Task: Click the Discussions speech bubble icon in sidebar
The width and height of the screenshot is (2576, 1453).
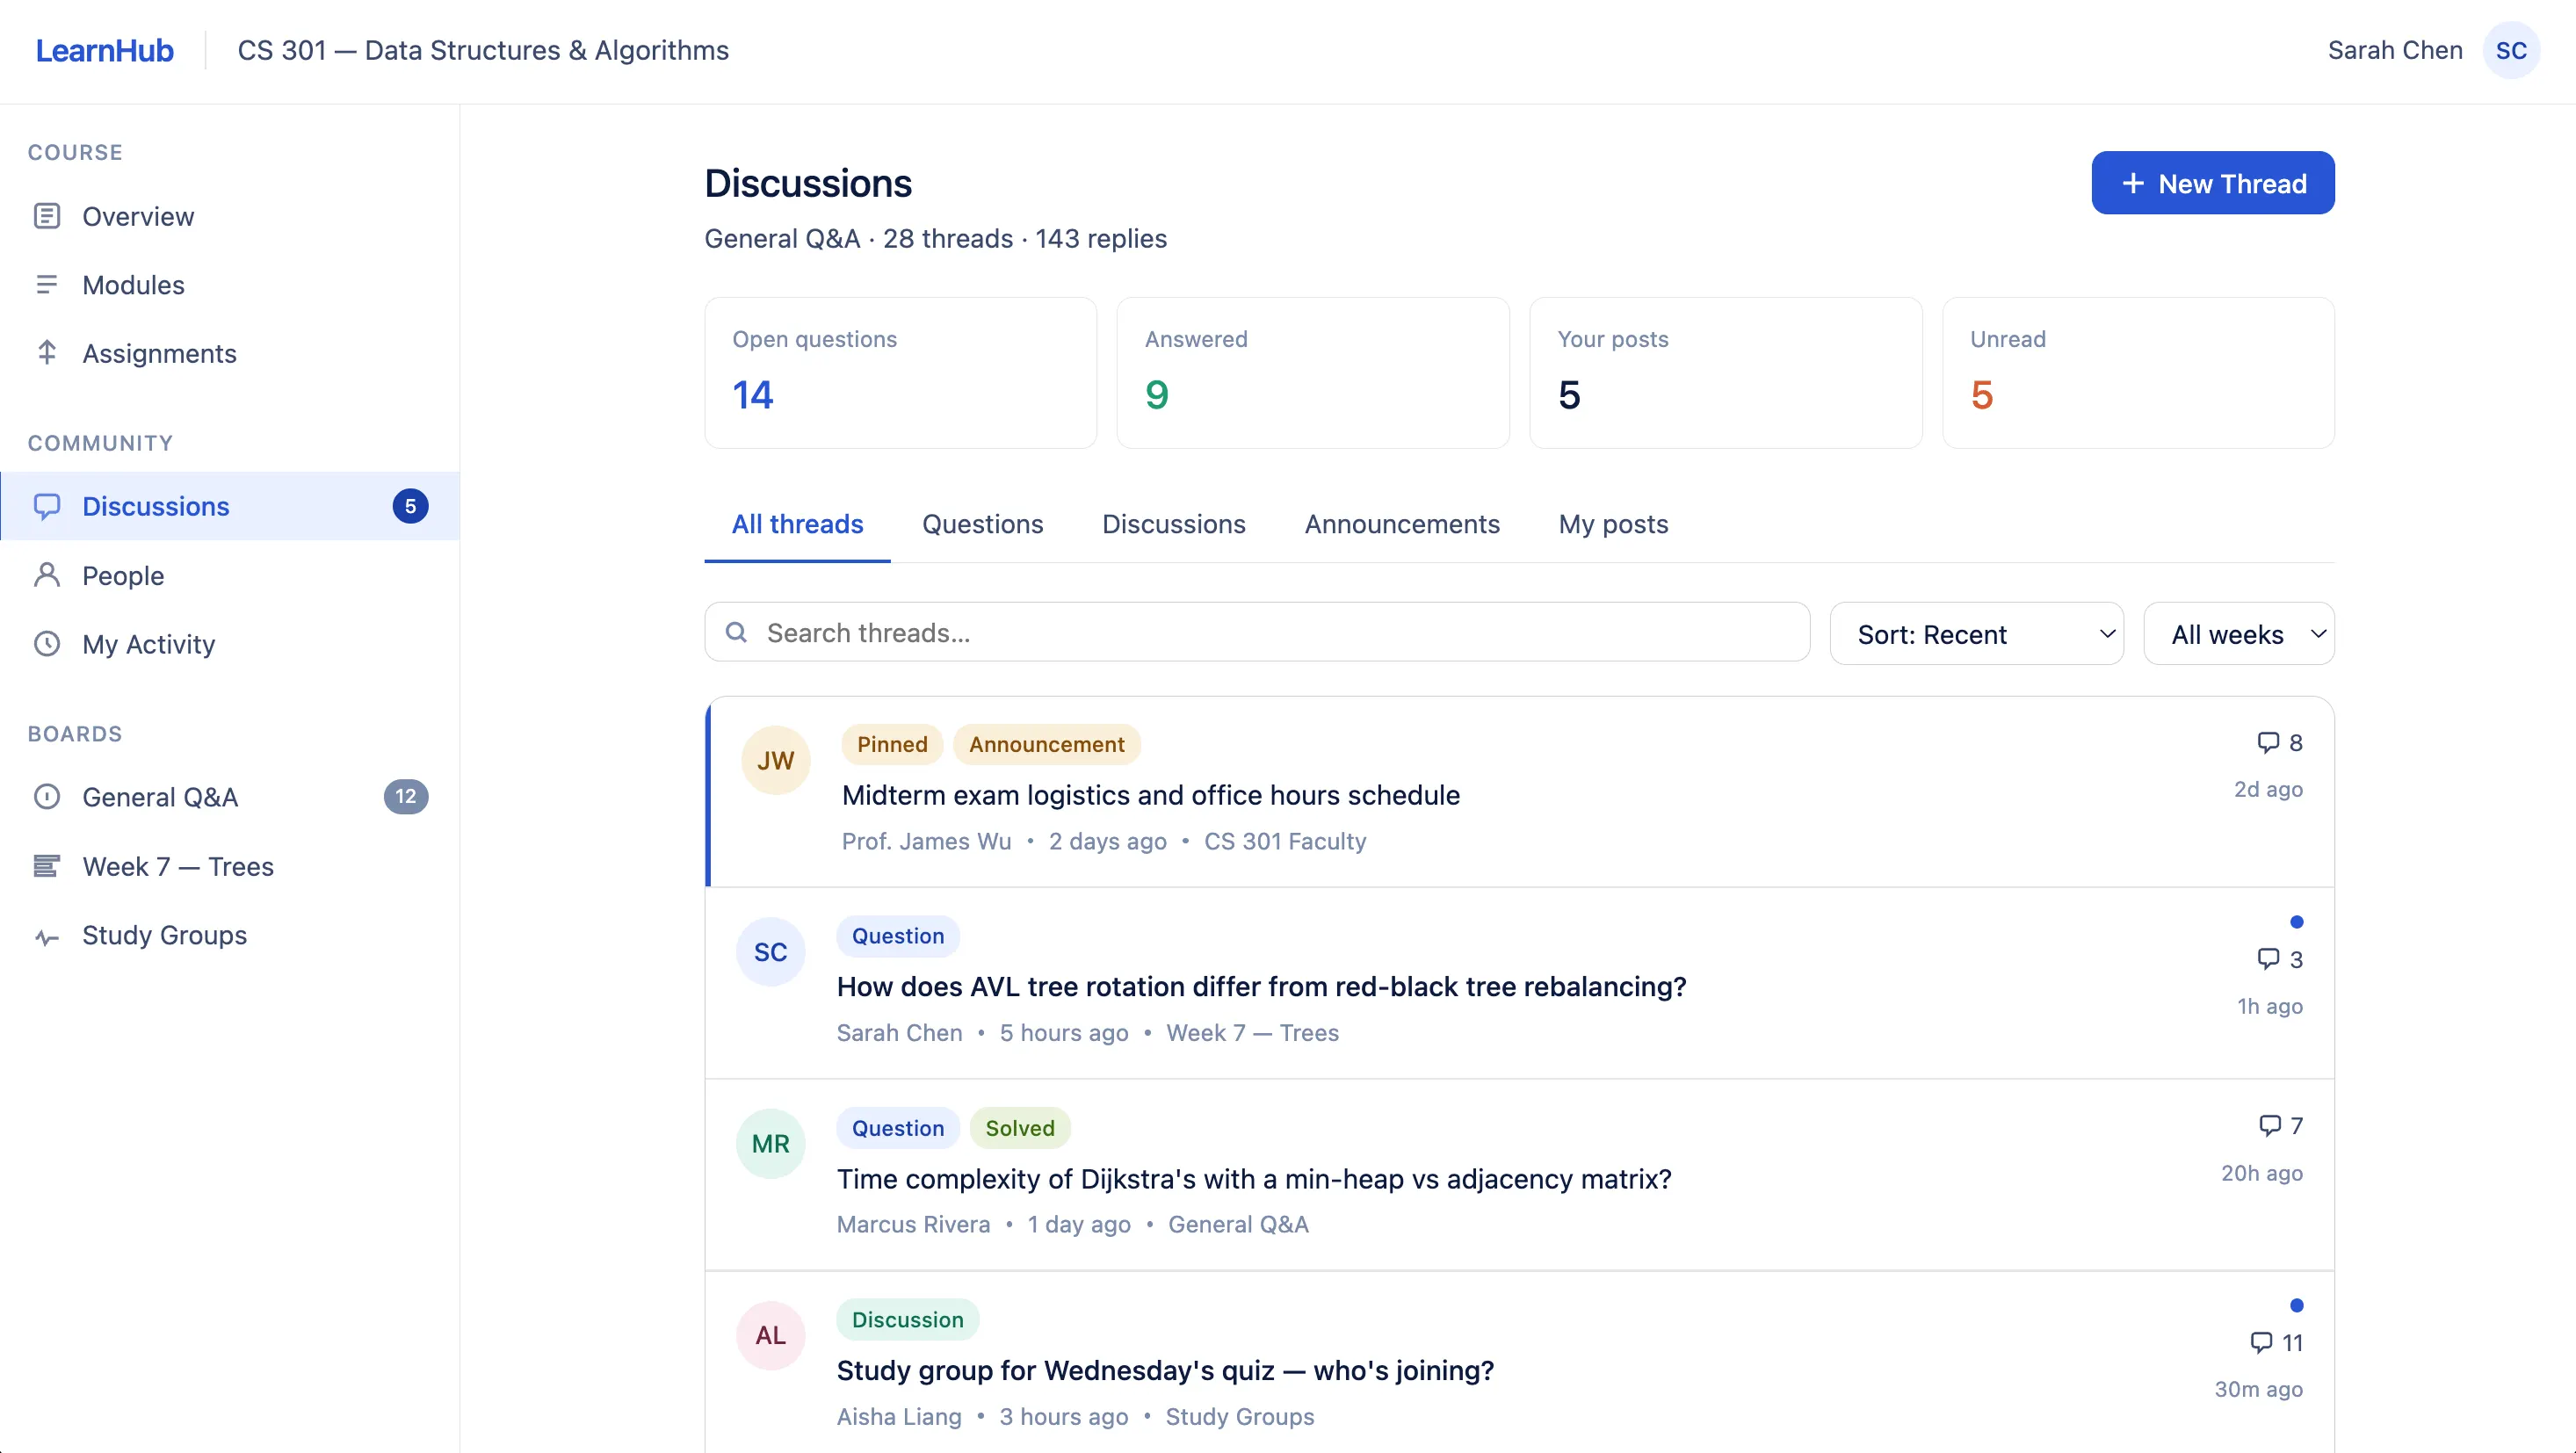Action: pyautogui.click(x=47, y=506)
